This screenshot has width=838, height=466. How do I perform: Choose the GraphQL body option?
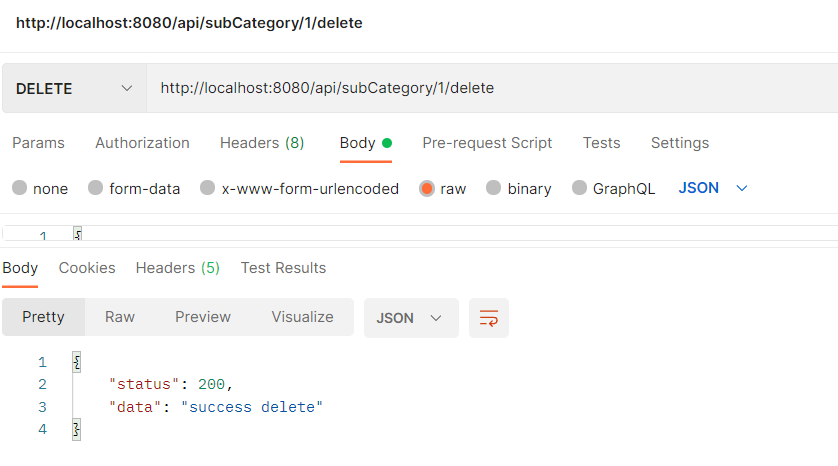pos(613,189)
